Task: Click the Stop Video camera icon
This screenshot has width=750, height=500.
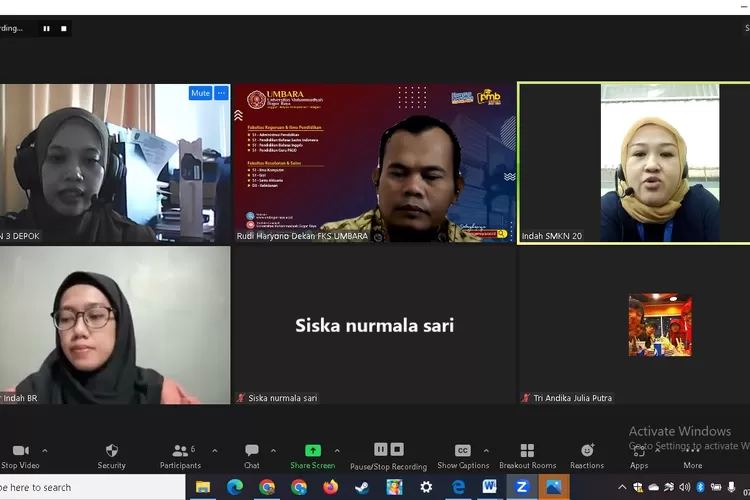Action: tap(21, 450)
